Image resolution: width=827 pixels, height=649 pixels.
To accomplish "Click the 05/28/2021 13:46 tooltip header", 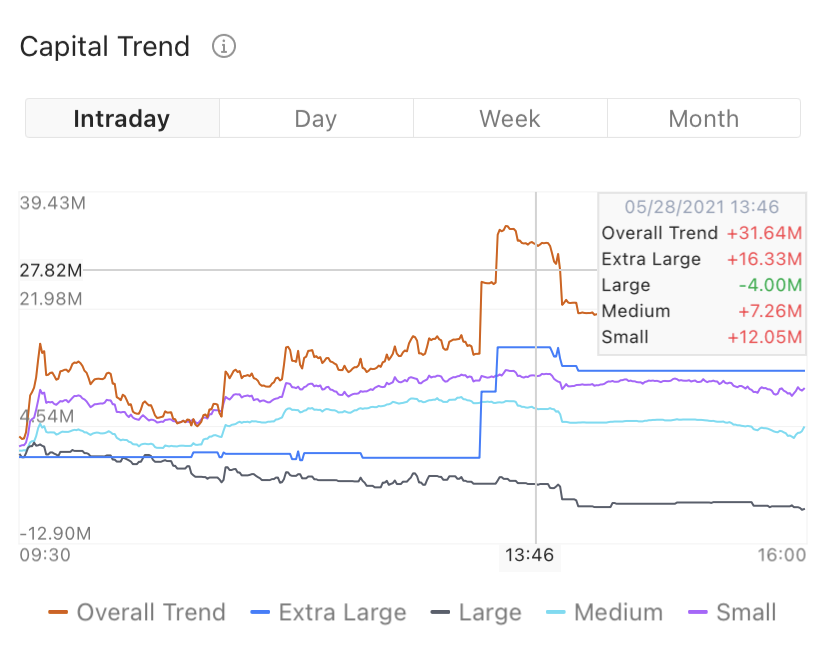I will pyautogui.click(x=701, y=207).
